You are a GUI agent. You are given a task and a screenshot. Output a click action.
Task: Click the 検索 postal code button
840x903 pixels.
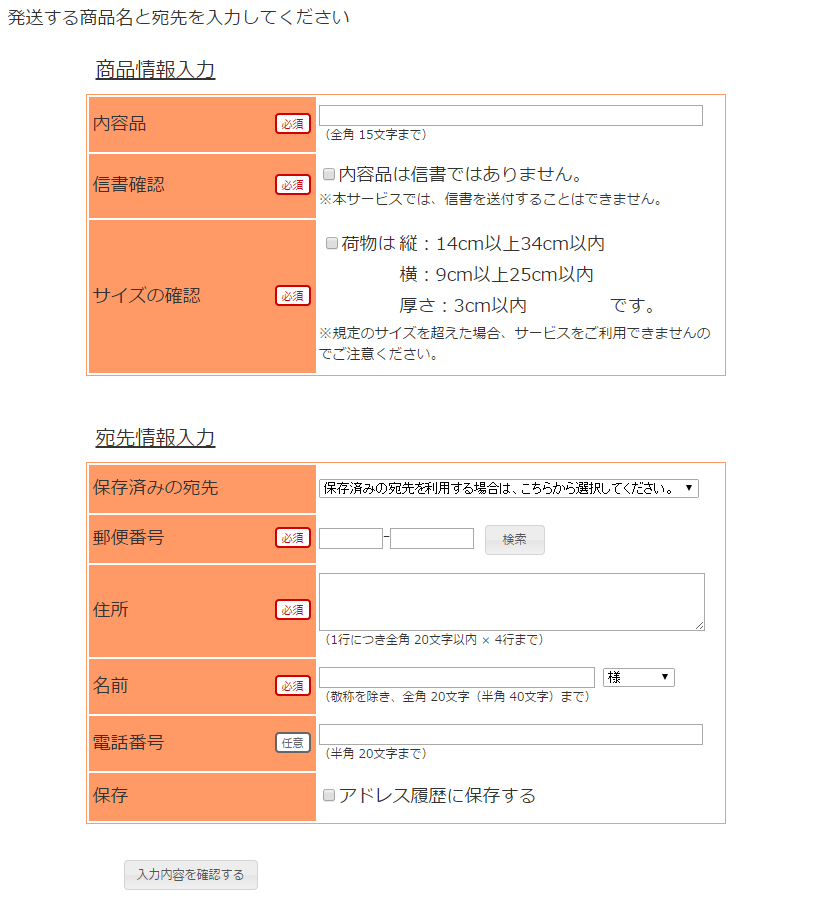515,540
